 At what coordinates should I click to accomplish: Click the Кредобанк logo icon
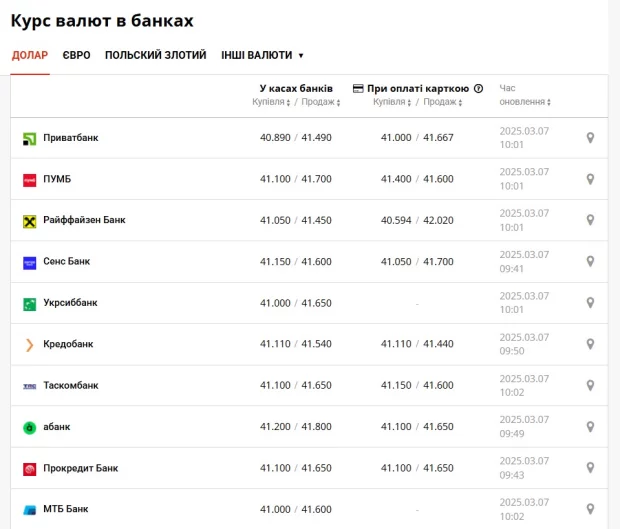point(29,344)
